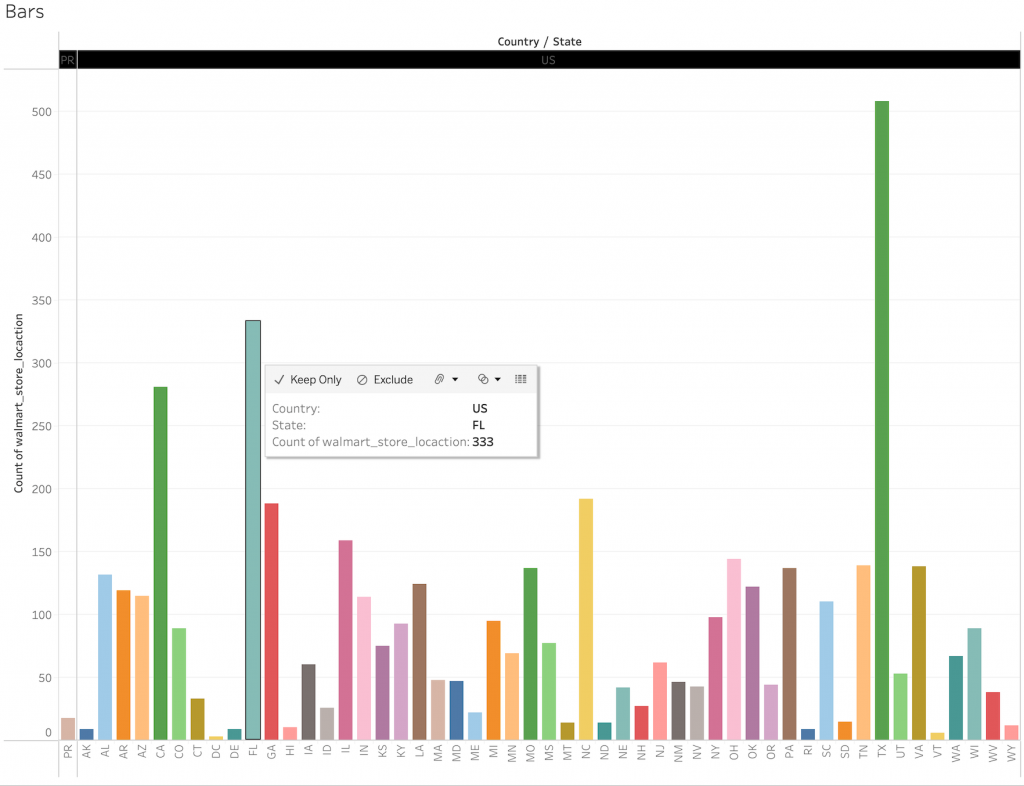This screenshot has height=786, width=1024.
Task: Select the olive VA bar
Action: pos(919,653)
